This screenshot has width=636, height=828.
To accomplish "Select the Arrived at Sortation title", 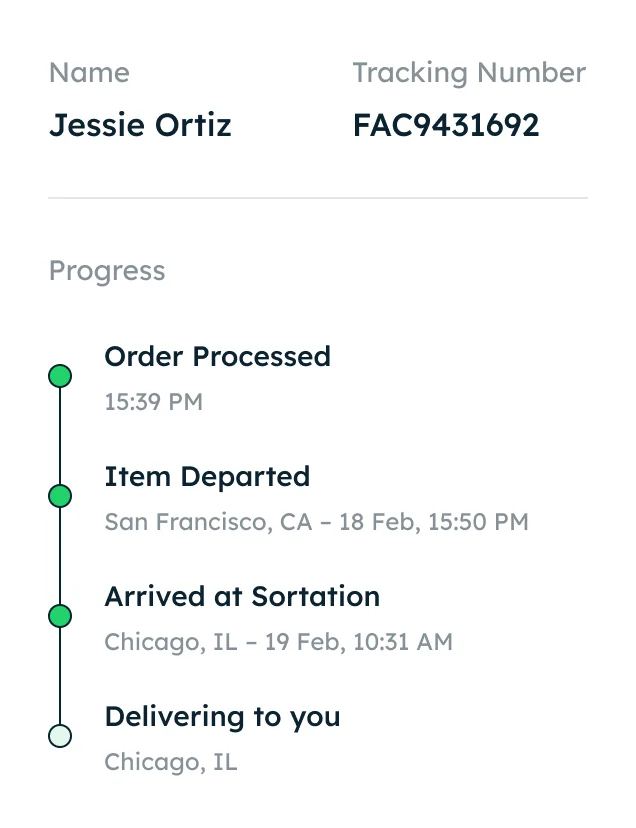I will [x=242, y=597].
